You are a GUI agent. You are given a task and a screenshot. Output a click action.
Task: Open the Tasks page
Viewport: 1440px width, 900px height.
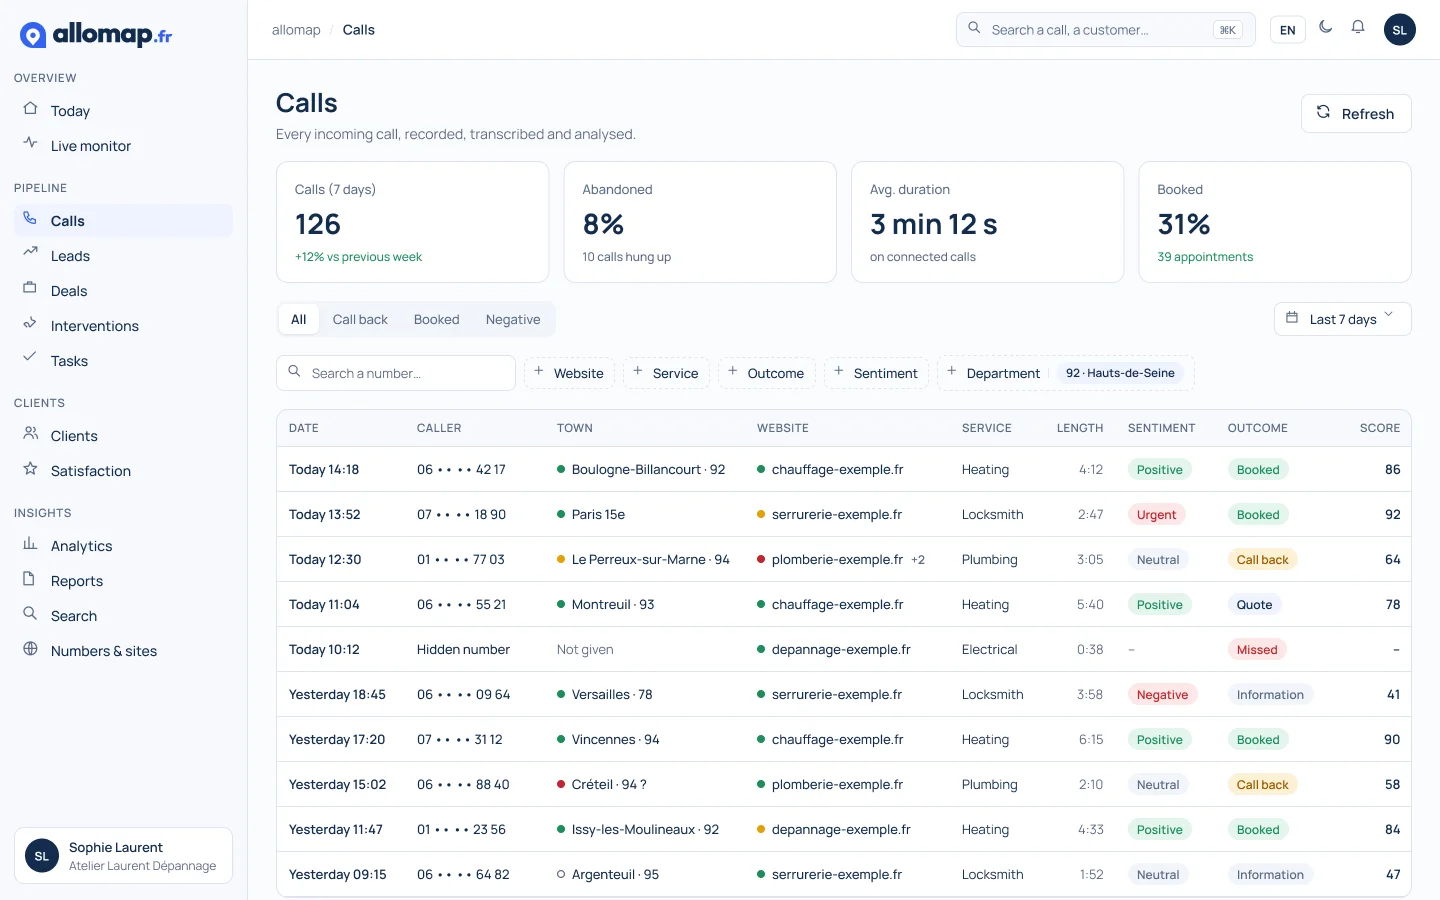[123, 361]
